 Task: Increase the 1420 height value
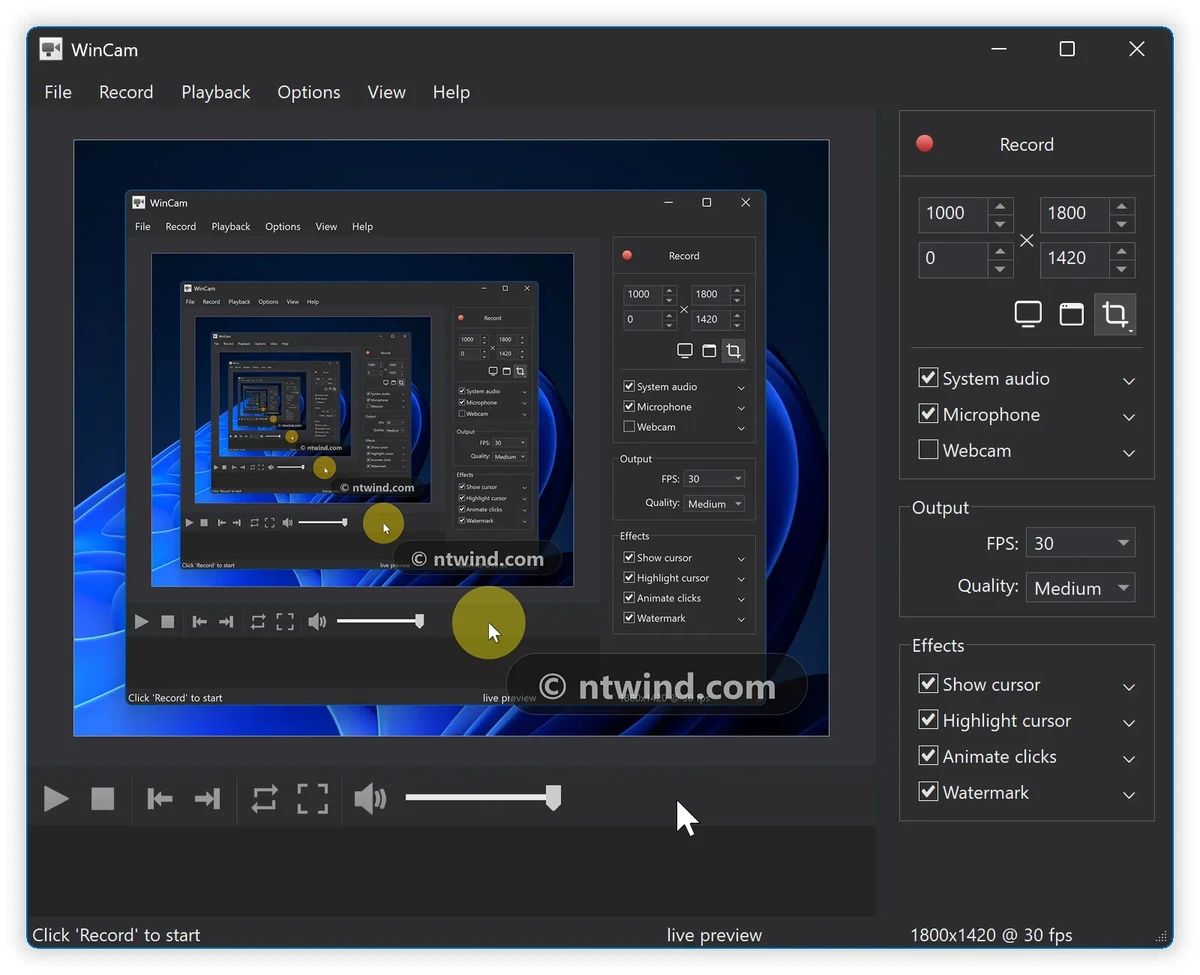pos(1122,250)
